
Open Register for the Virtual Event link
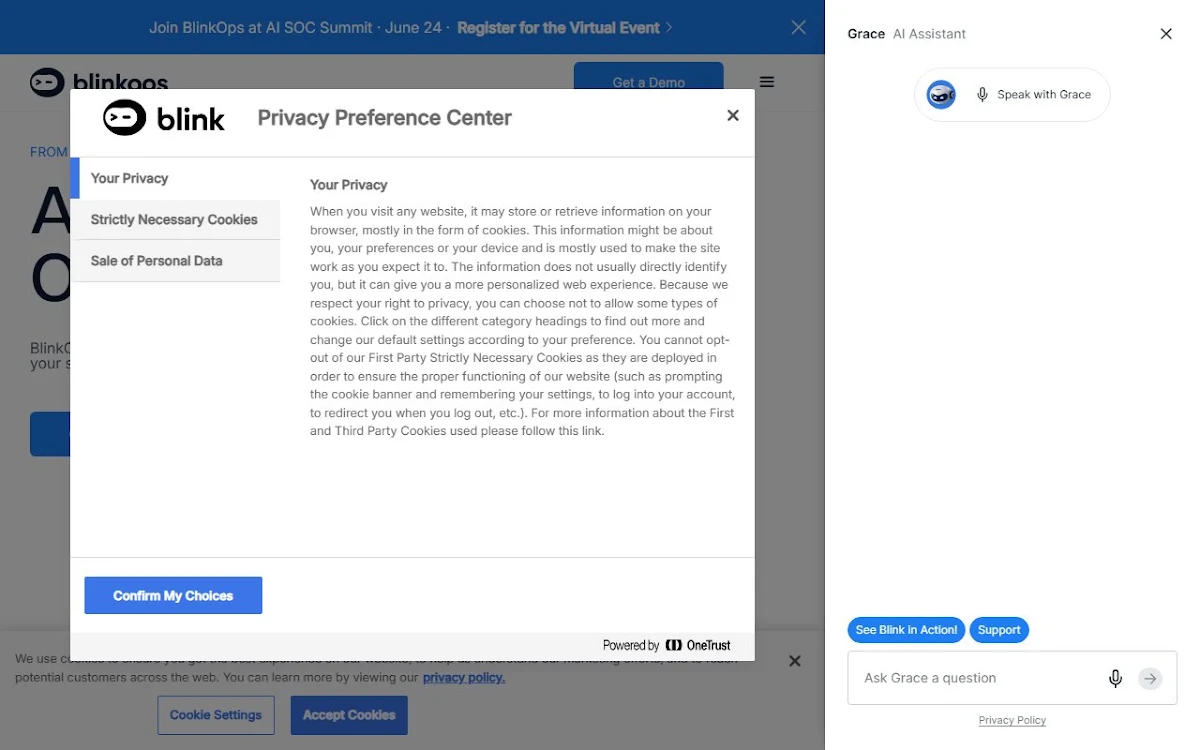565,27
